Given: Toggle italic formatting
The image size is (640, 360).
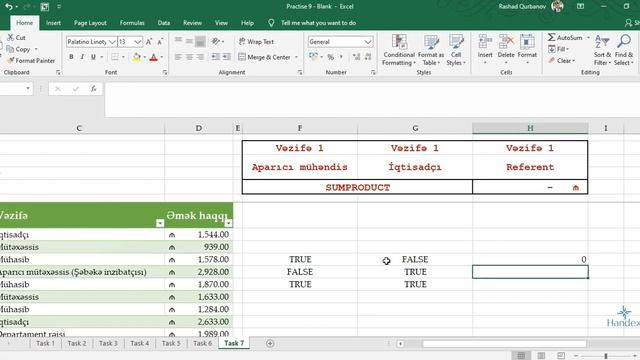Looking at the screenshot, I should point(82,57).
